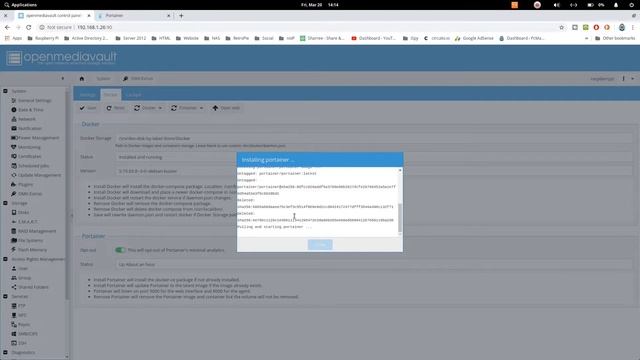640x360 pixels.
Task: Select the openmediavault control panel browser tab
Action: click(54, 16)
